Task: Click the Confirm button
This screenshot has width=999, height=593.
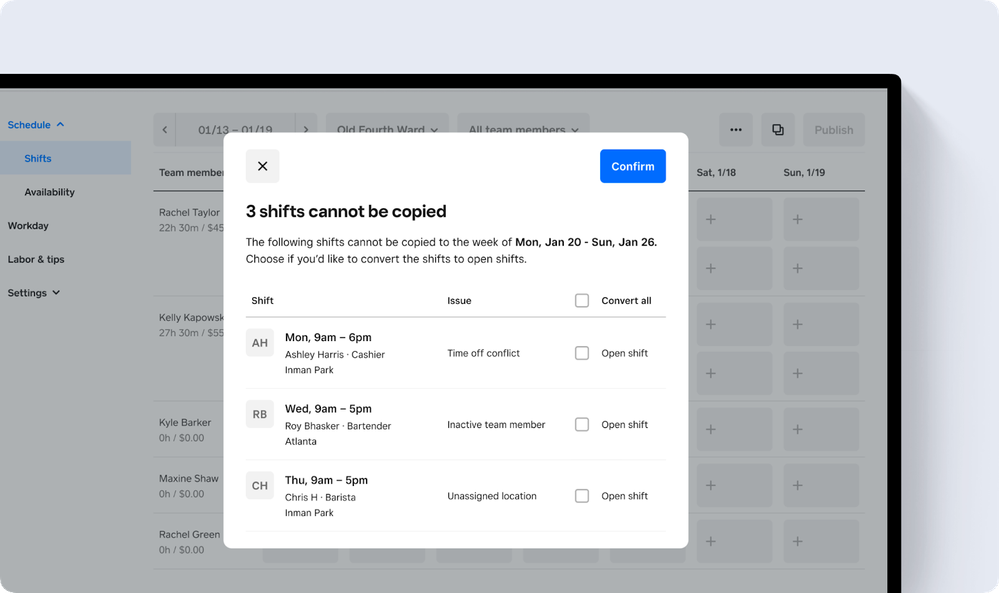Action: [632, 166]
